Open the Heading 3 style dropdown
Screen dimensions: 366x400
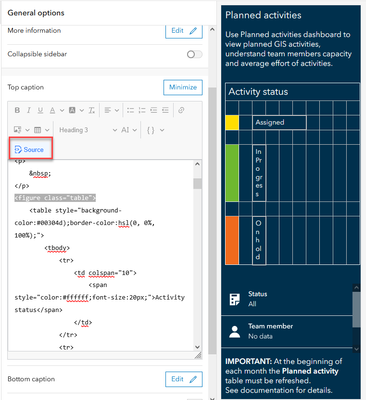click(88, 130)
